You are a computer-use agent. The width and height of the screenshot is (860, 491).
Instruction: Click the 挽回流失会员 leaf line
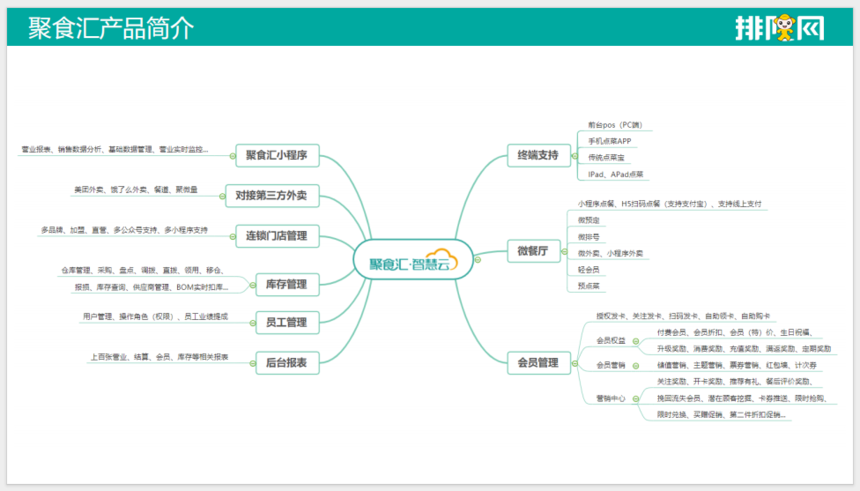coord(742,399)
